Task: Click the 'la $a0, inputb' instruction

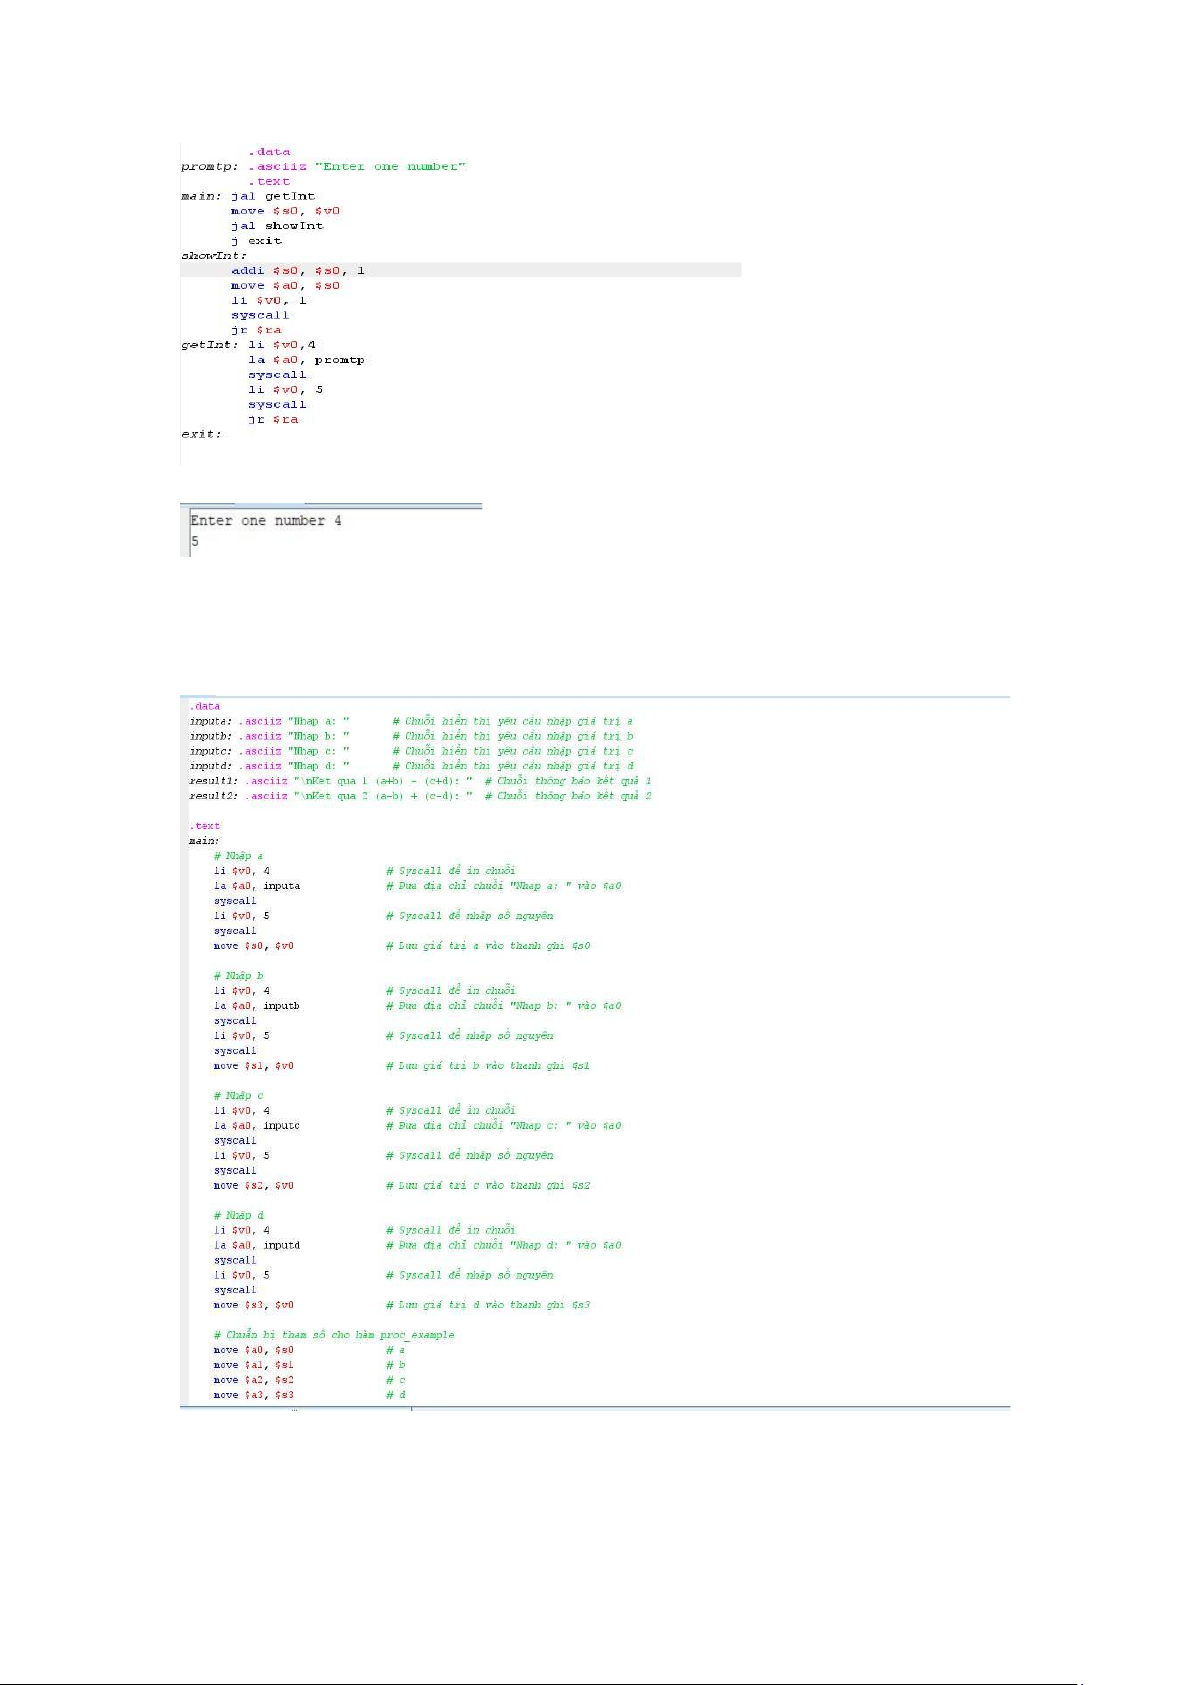Action: coord(256,1006)
